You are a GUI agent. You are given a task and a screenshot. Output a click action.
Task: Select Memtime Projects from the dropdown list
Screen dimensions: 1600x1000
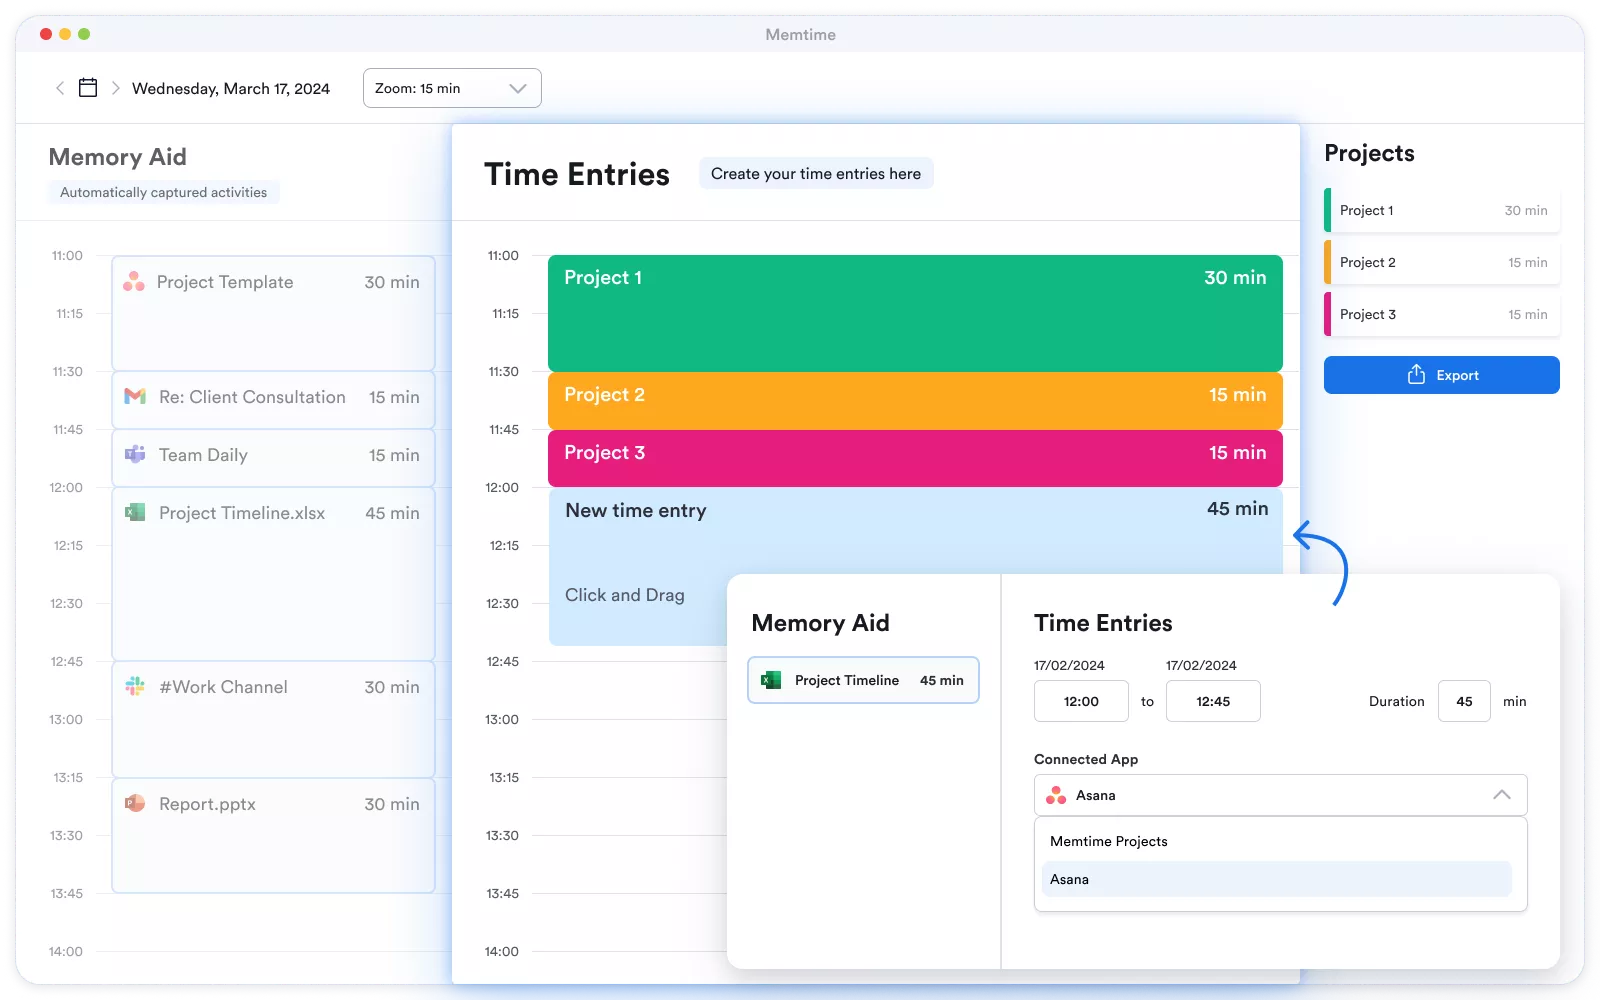tap(1109, 841)
